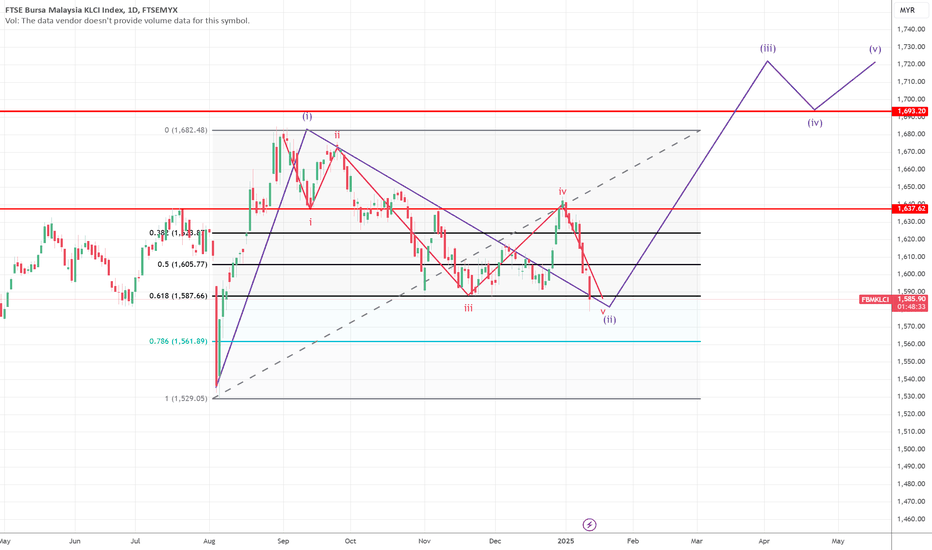Click 1,660.00 on the price axis

point(911,169)
